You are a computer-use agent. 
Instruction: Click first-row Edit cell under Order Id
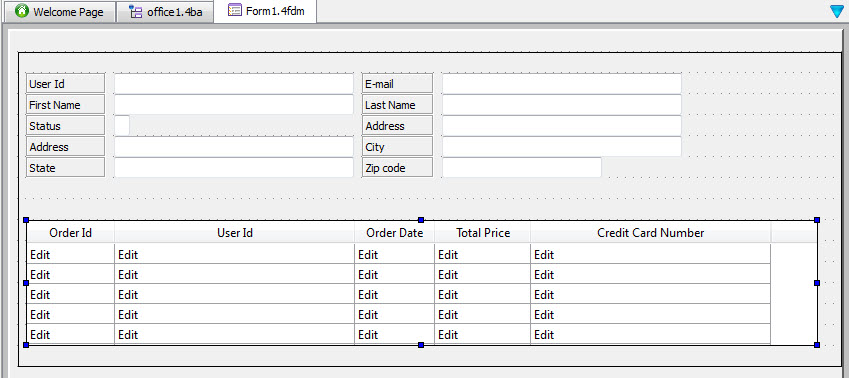click(x=70, y=255)
